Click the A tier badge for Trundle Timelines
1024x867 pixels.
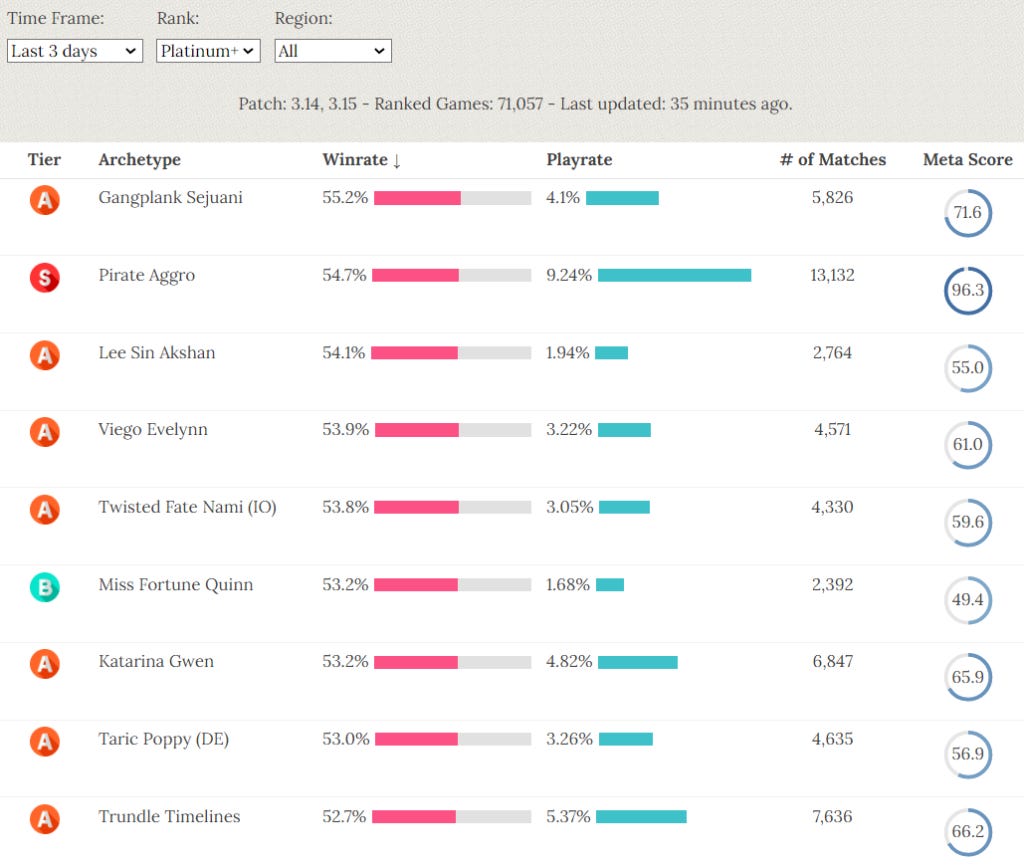click(44, 819)
